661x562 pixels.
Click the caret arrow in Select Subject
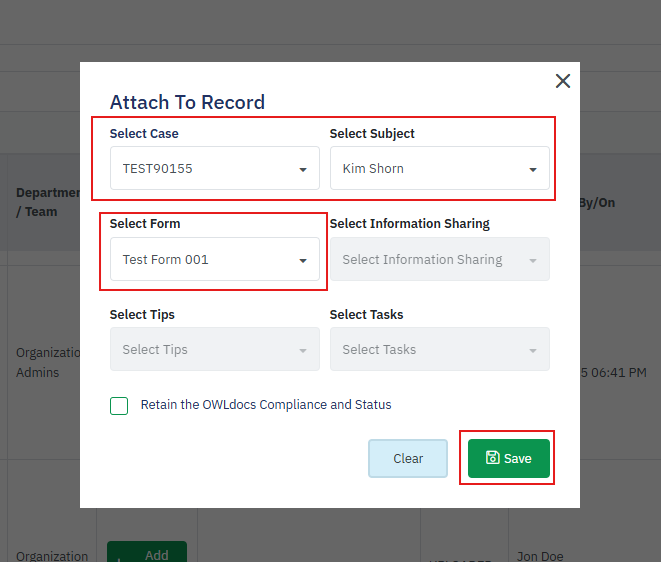[x=533, y=170]
